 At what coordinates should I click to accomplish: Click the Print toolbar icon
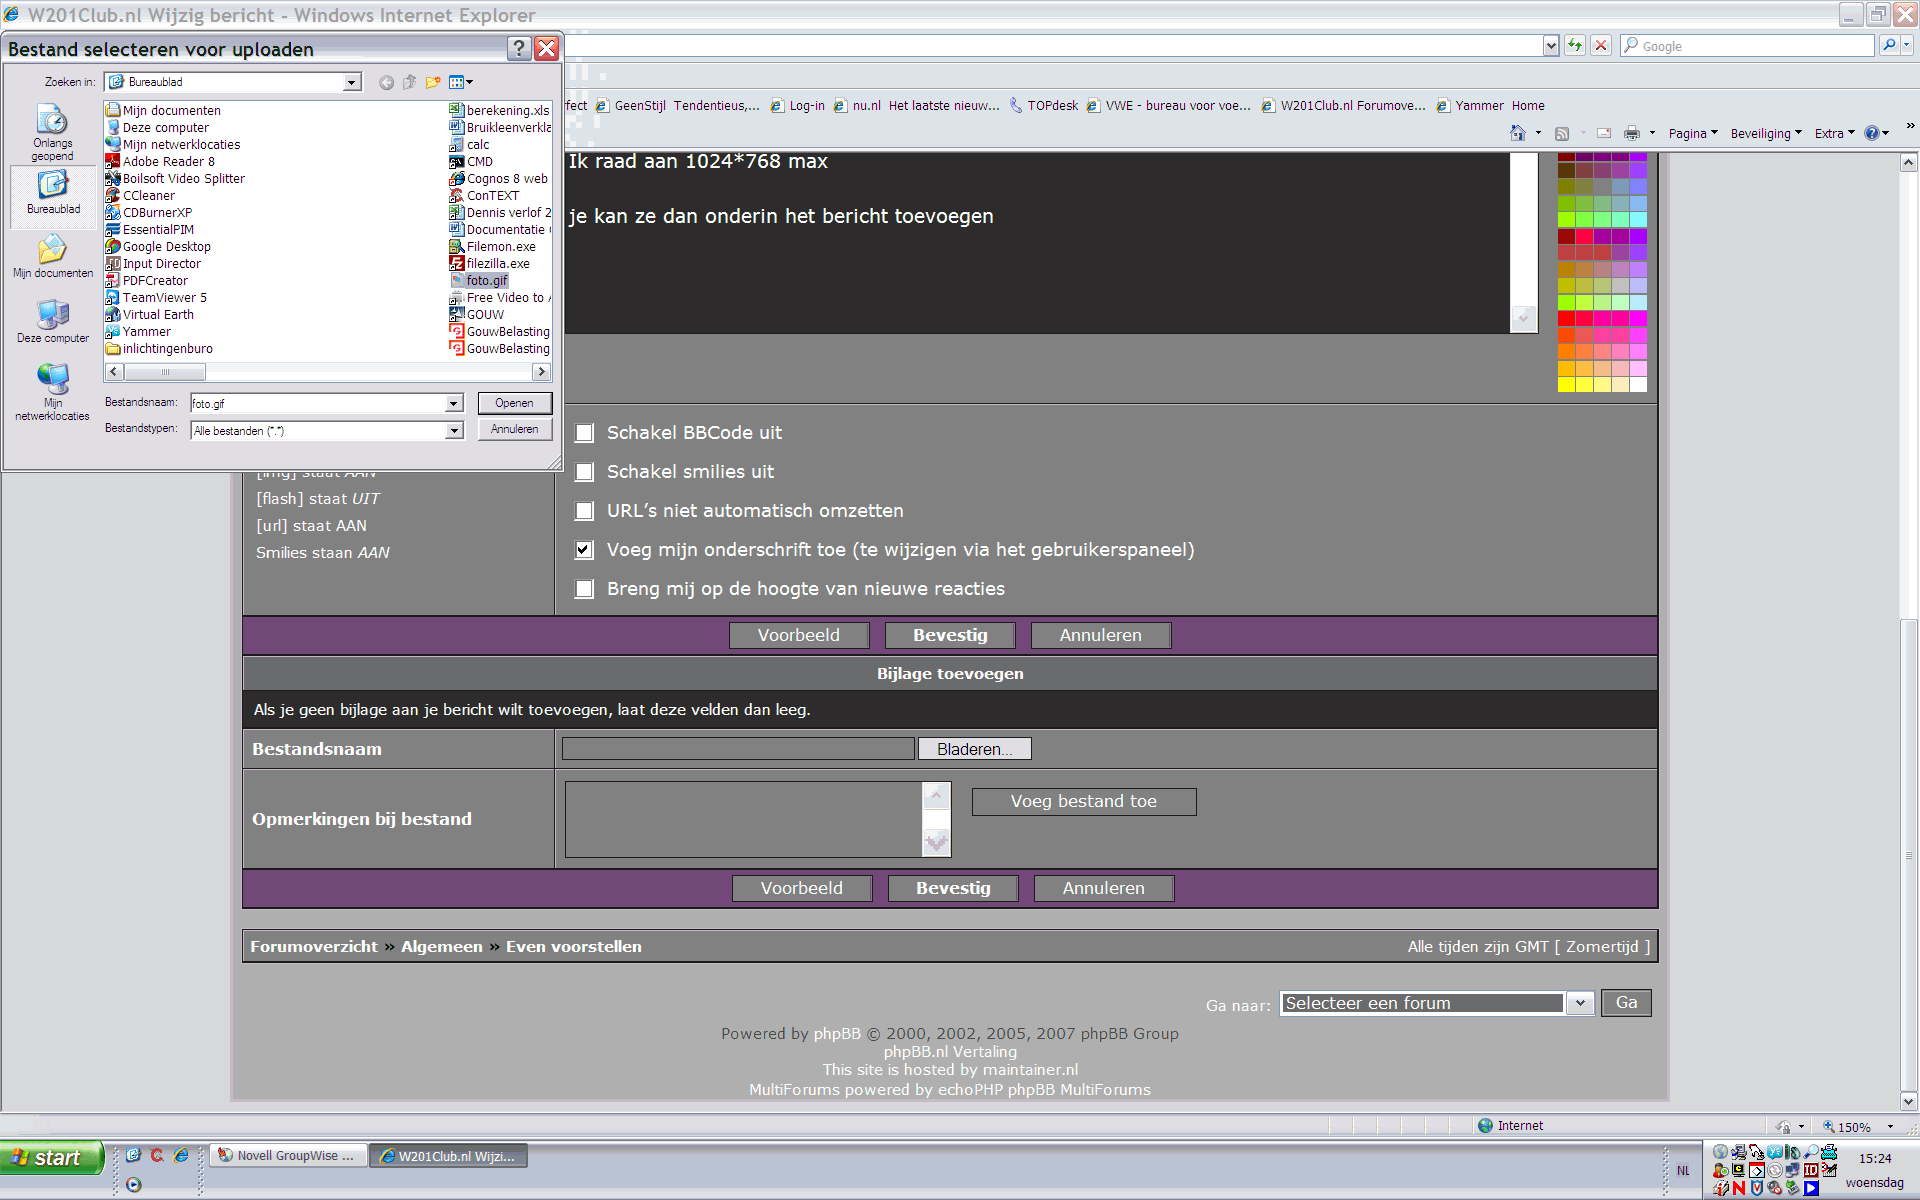pyautogui.click(x=1632, y=133)
